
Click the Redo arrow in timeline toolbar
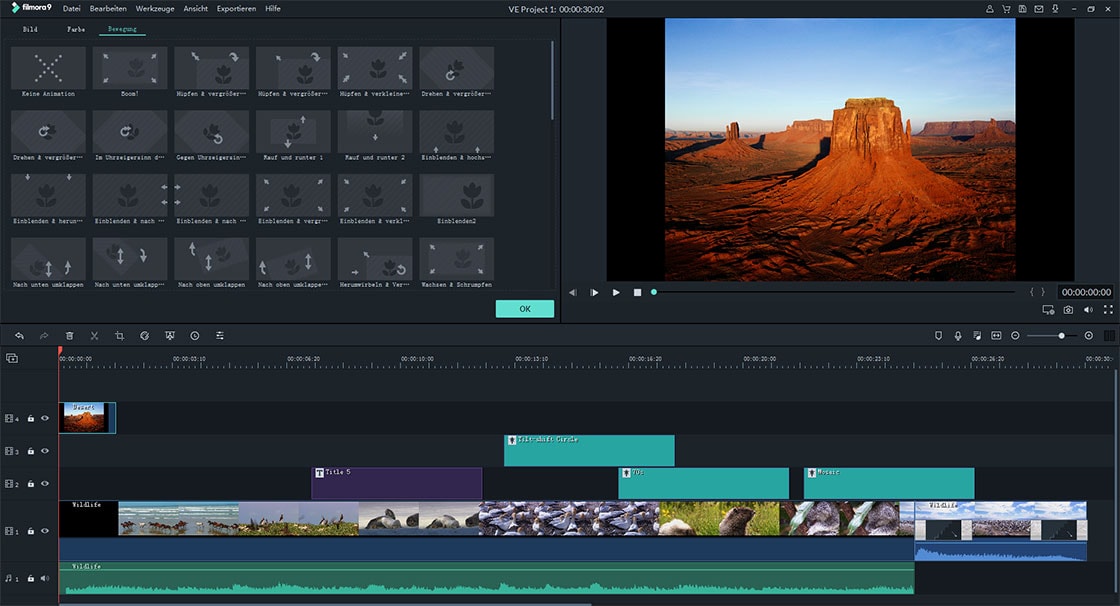pyautogui.click(x=44, y=335)
